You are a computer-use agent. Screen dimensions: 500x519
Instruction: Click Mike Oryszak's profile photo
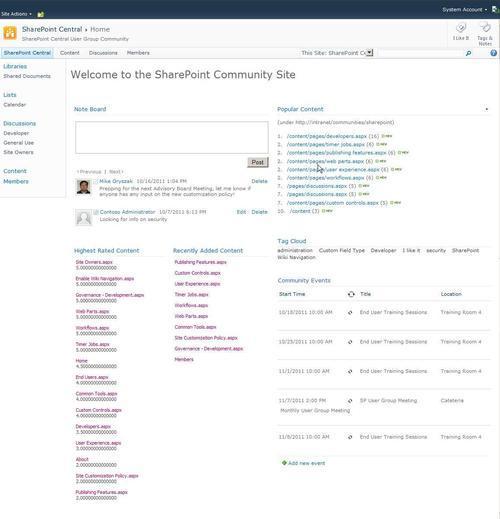coord(83,187)
